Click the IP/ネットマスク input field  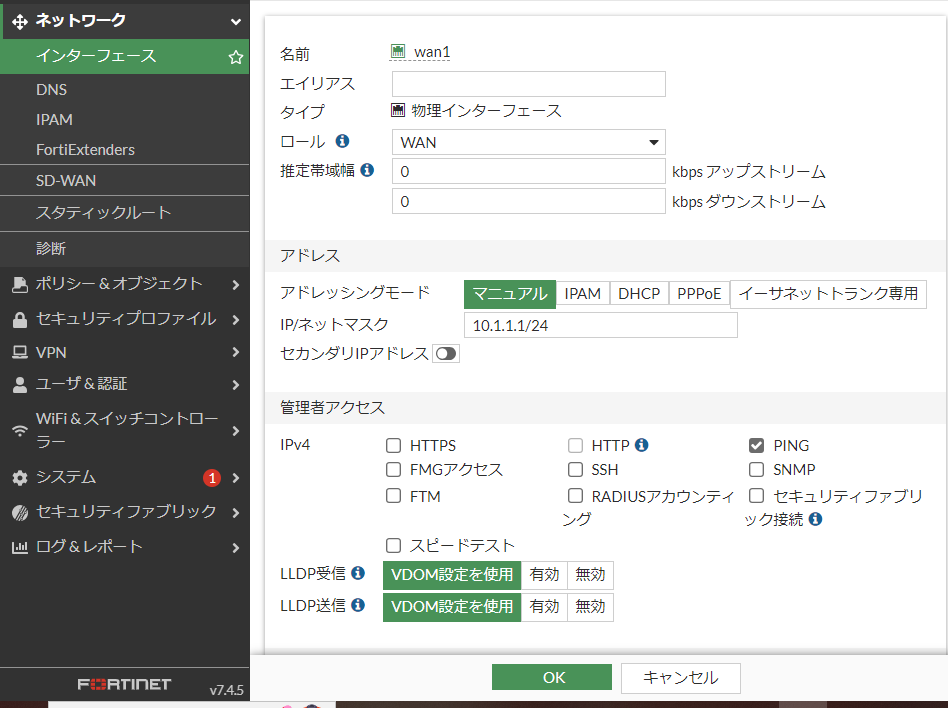click(600, 324)
